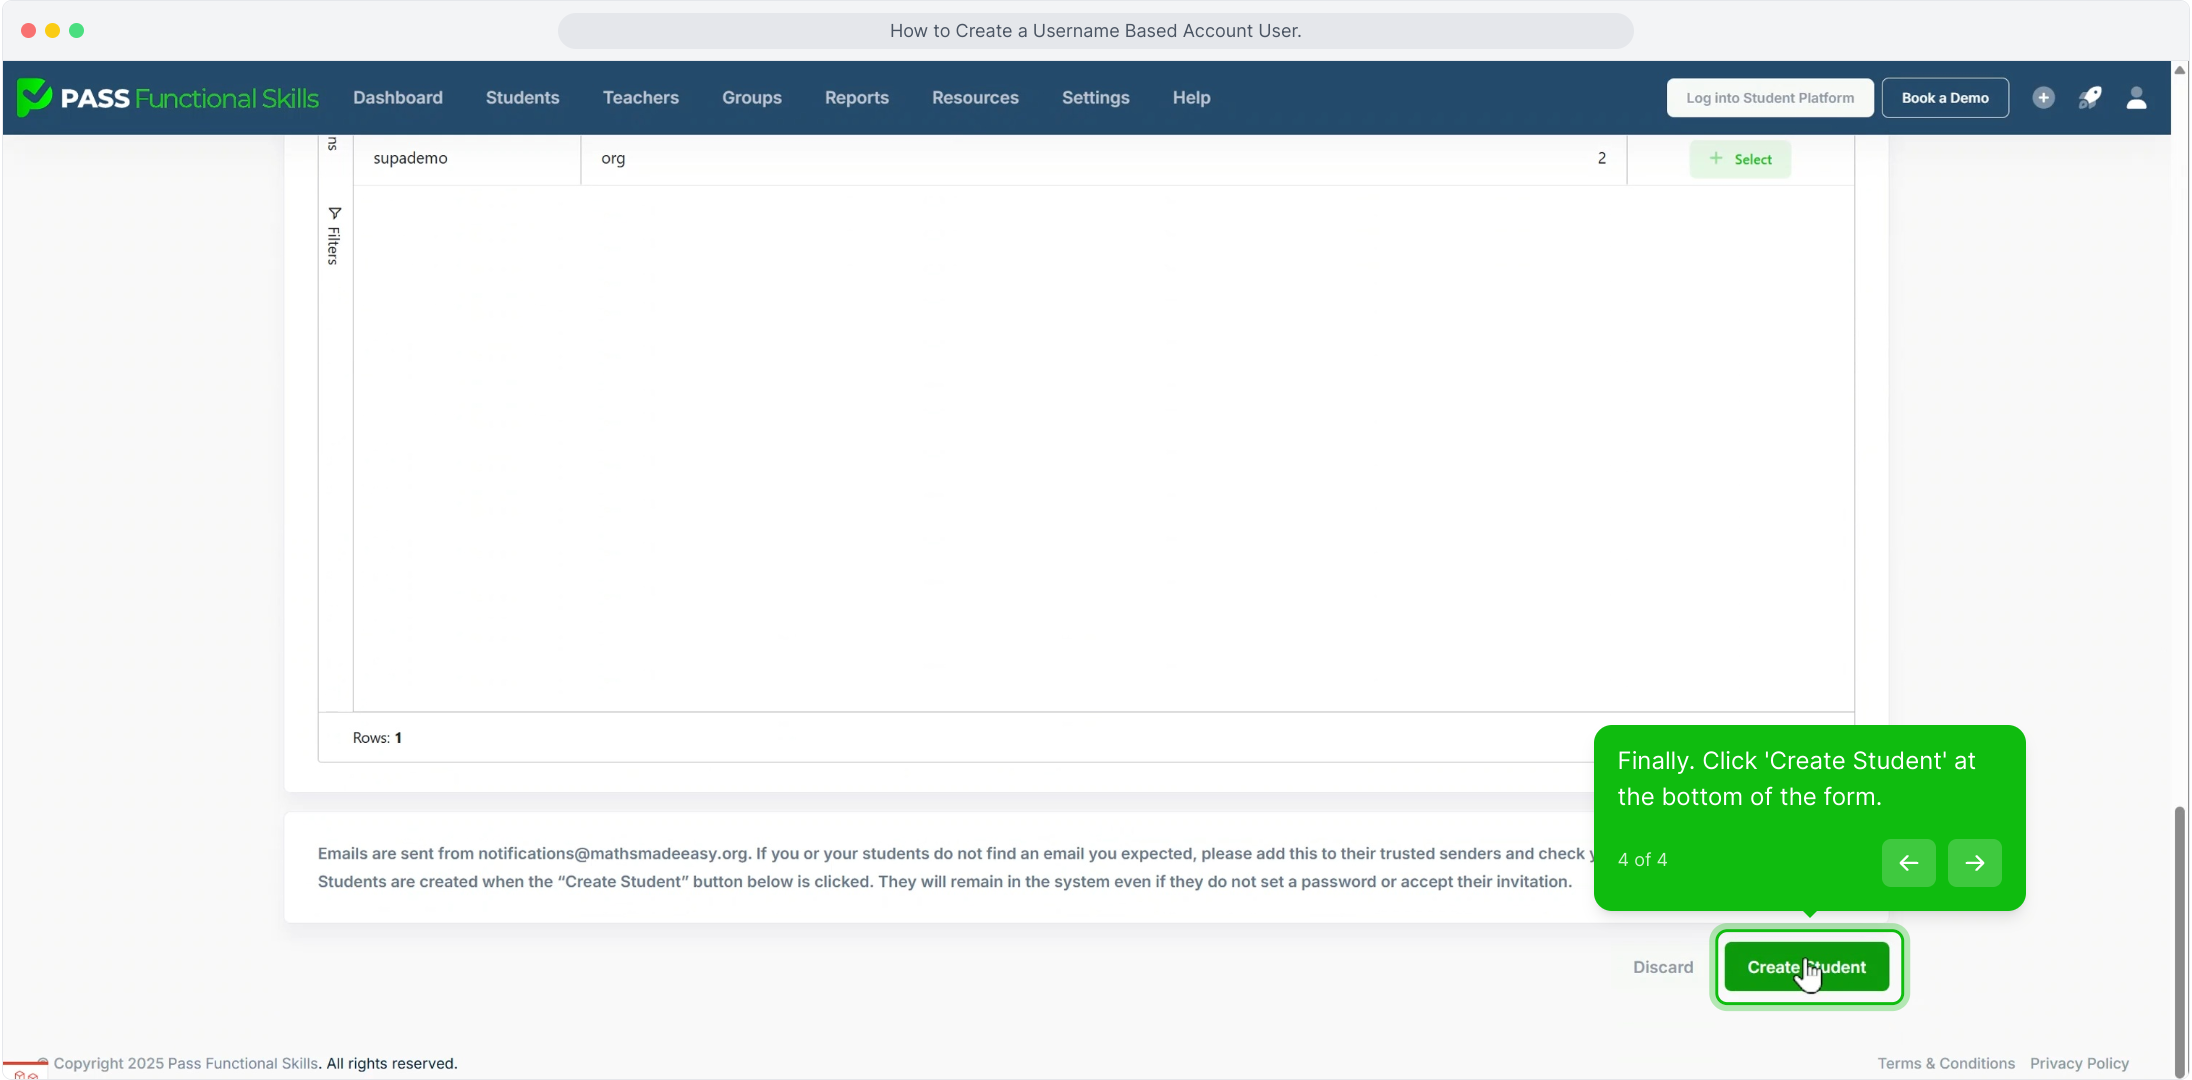Open the Reports menu
This screenshot has height=1080, width=2192.
tap(856, 98)
